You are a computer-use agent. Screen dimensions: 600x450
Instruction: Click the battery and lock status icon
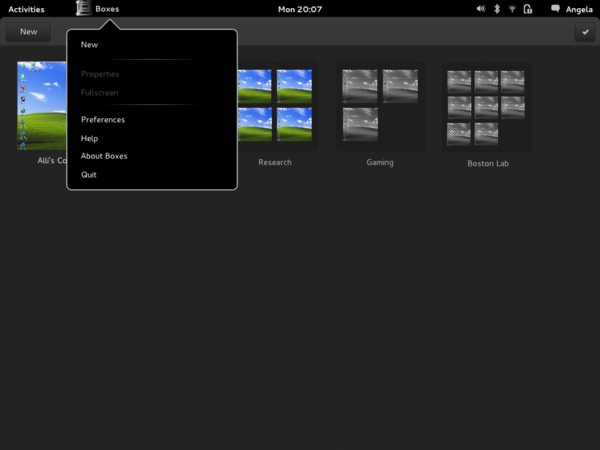(528, 9)
